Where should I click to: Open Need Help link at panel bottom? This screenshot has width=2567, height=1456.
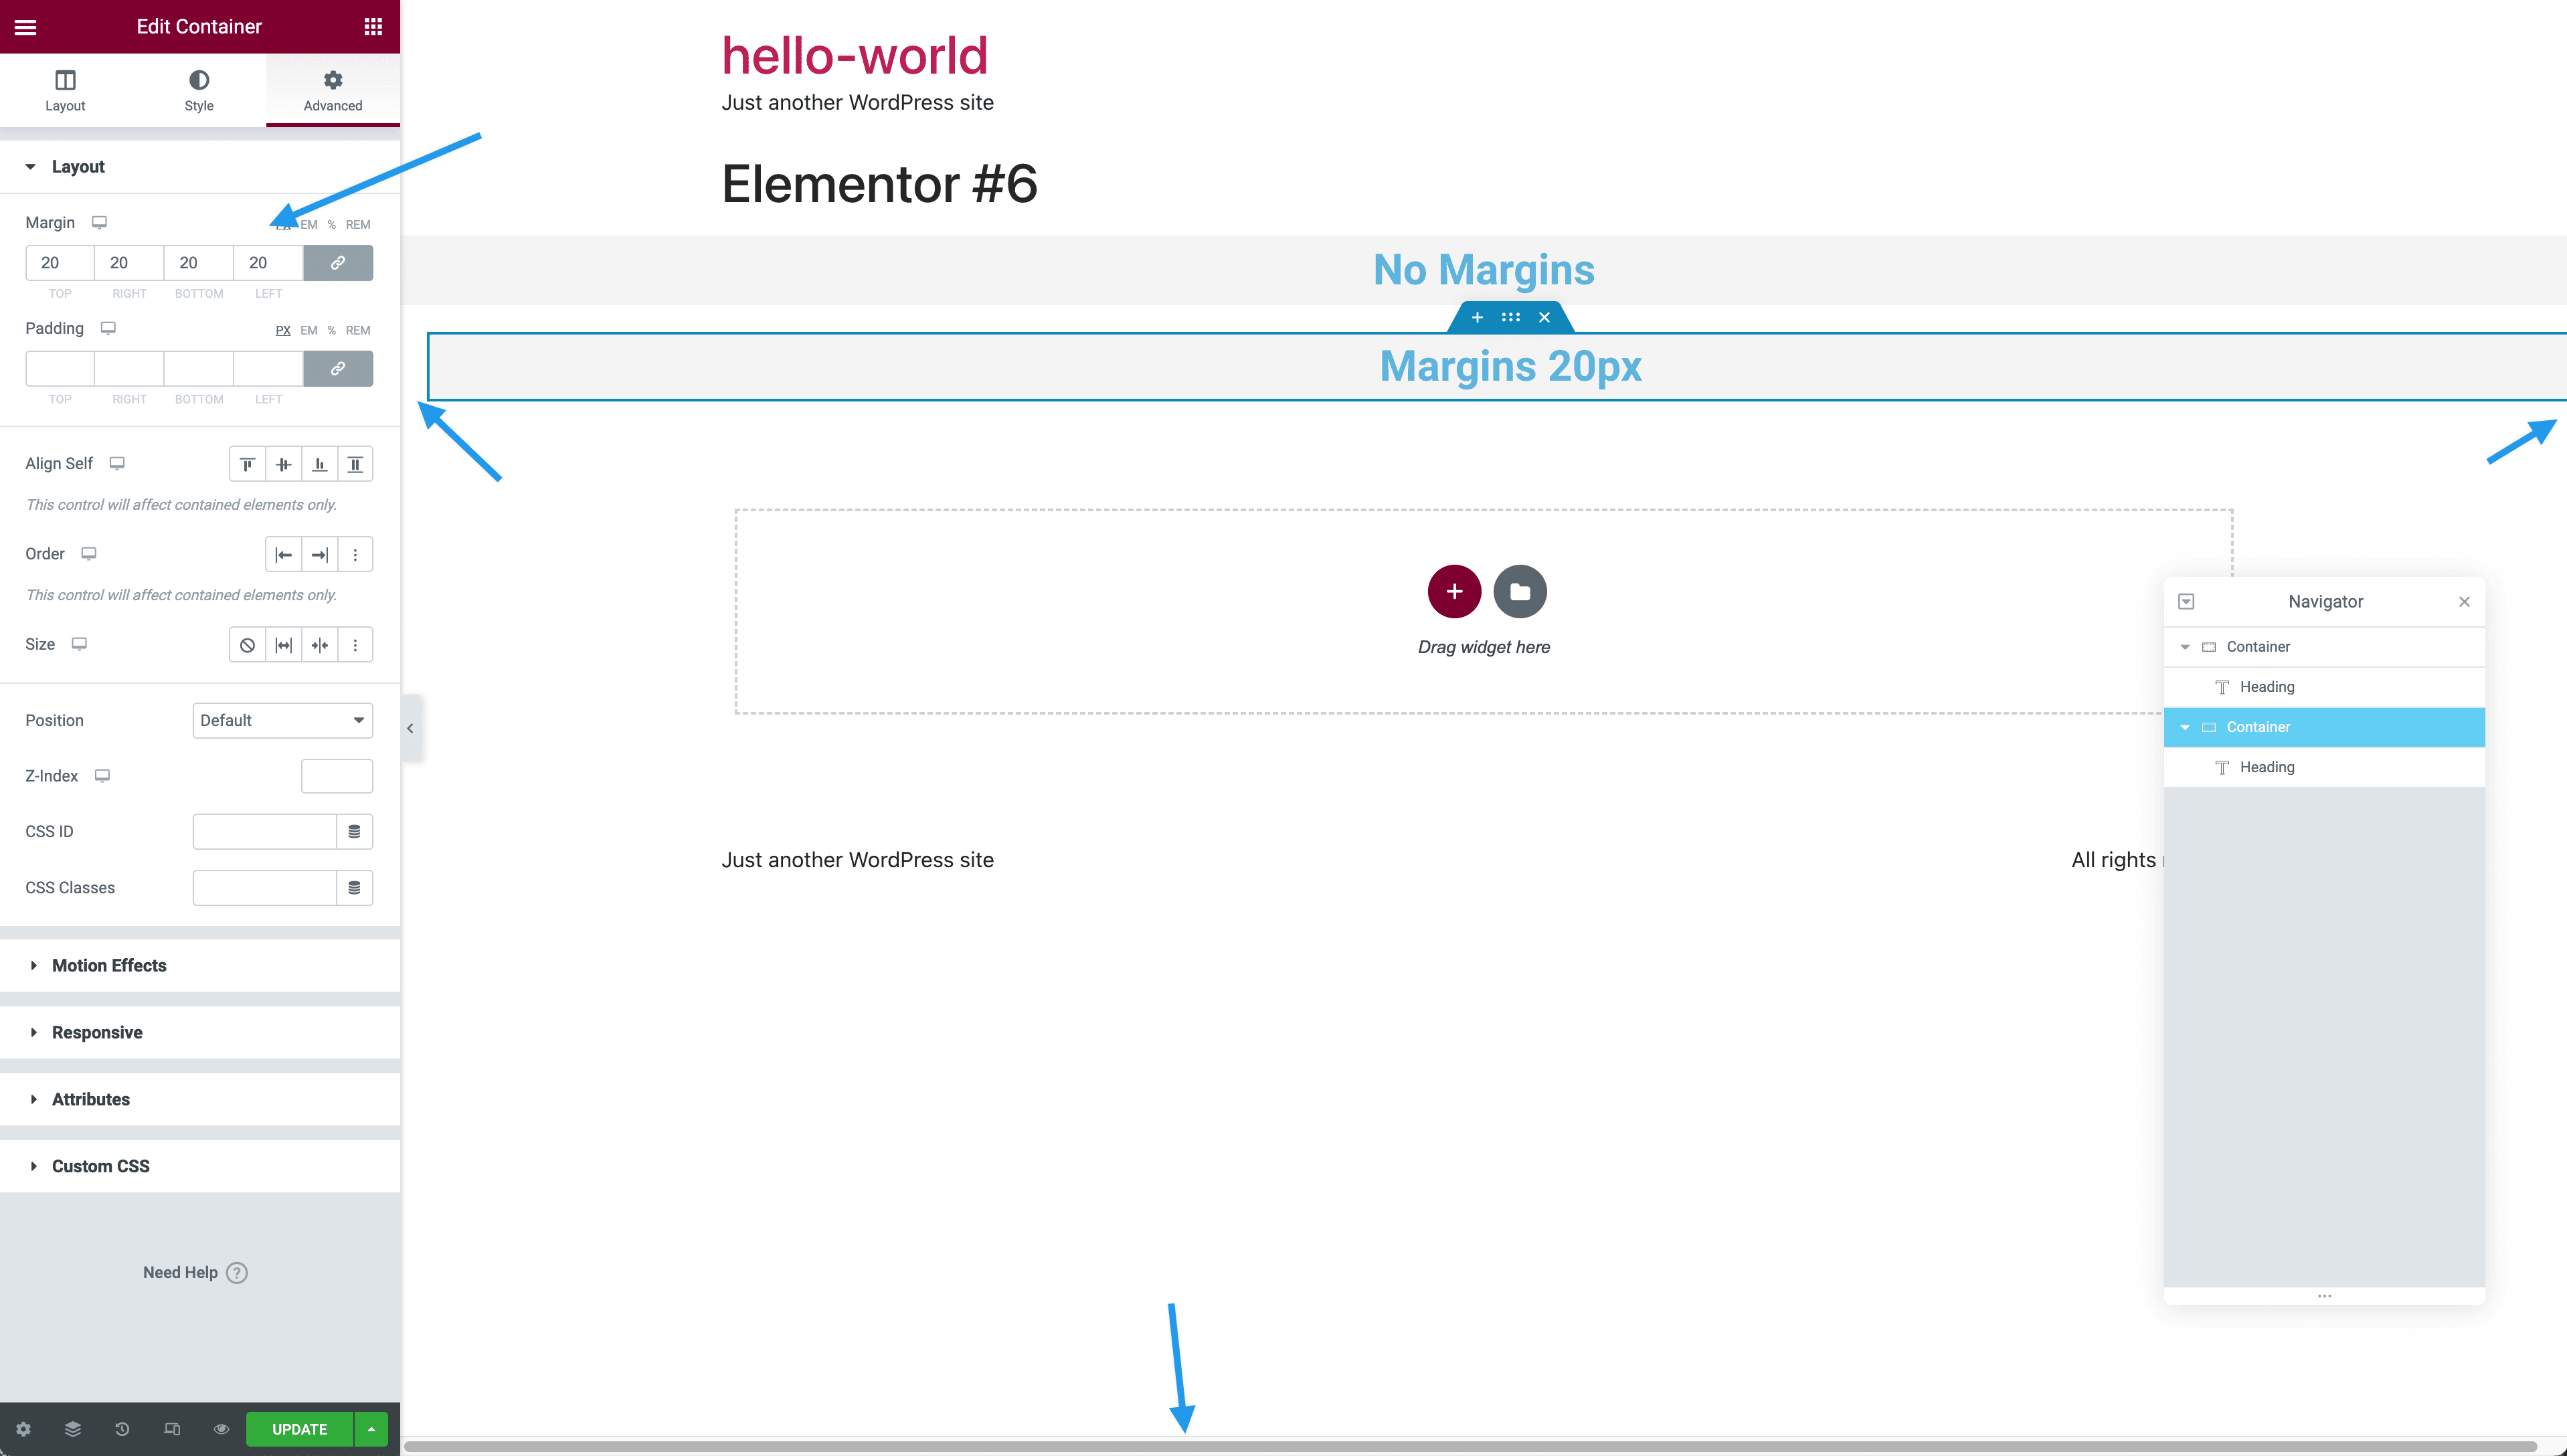click(x=194, y=1272)
